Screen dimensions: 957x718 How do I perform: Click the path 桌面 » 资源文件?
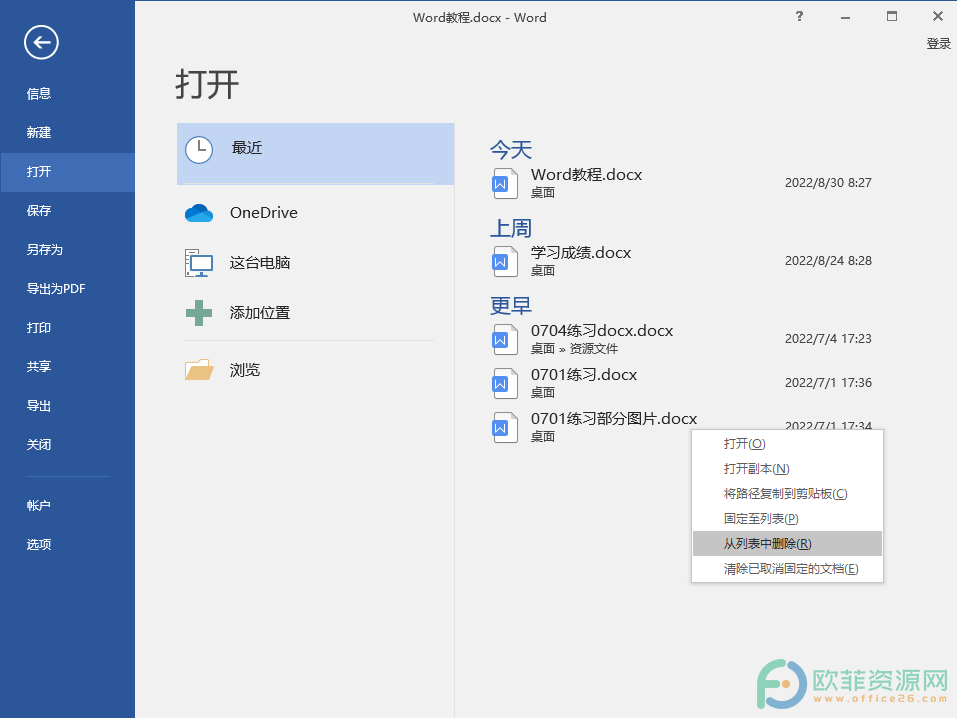(x=574, y=349)
